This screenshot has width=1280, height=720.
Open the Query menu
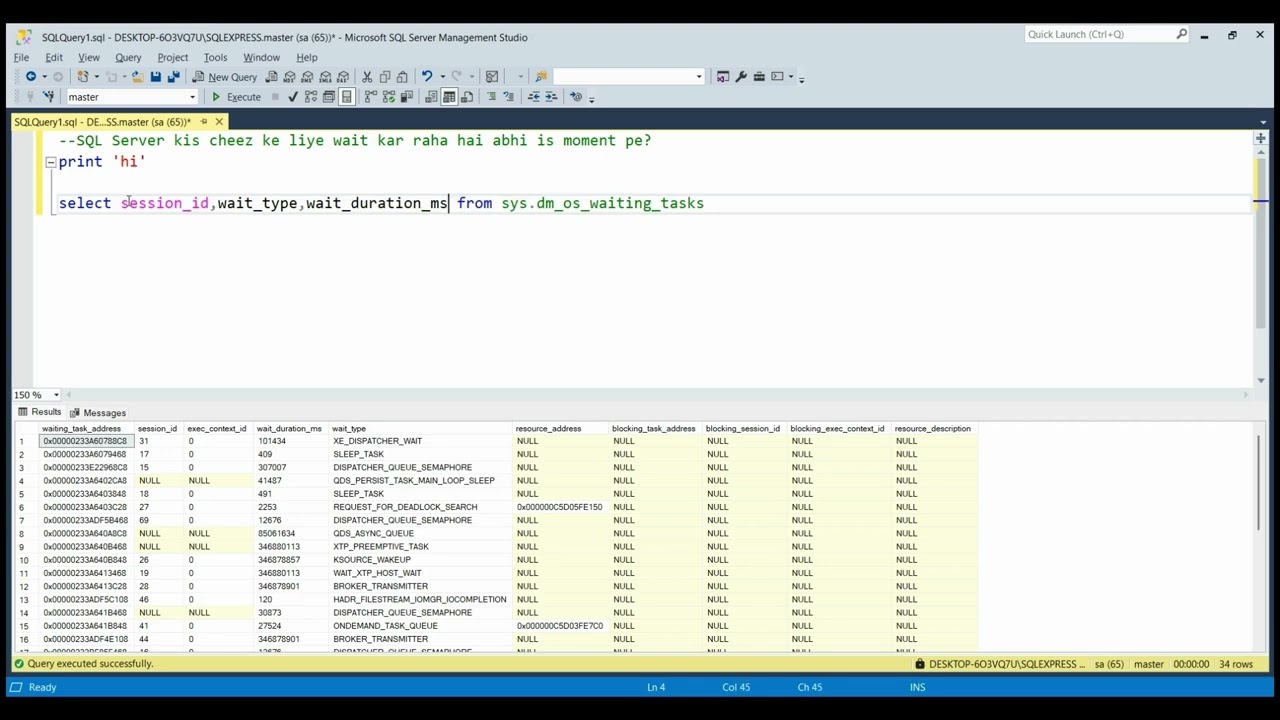(x=128, y=57)
